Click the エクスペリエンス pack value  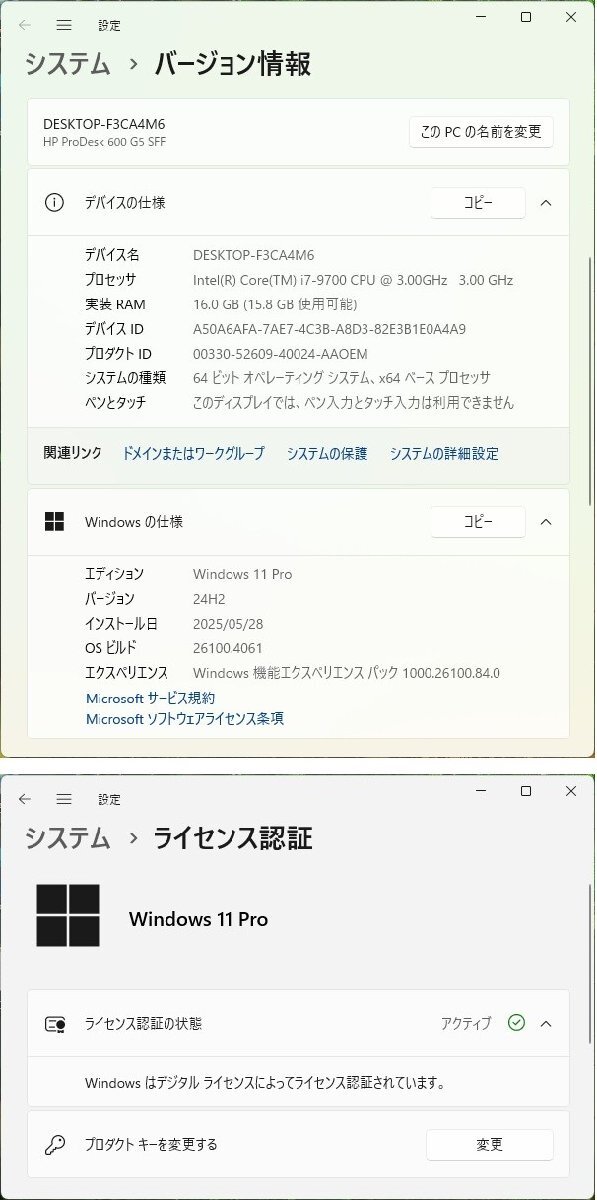click(x=346, y=673)
